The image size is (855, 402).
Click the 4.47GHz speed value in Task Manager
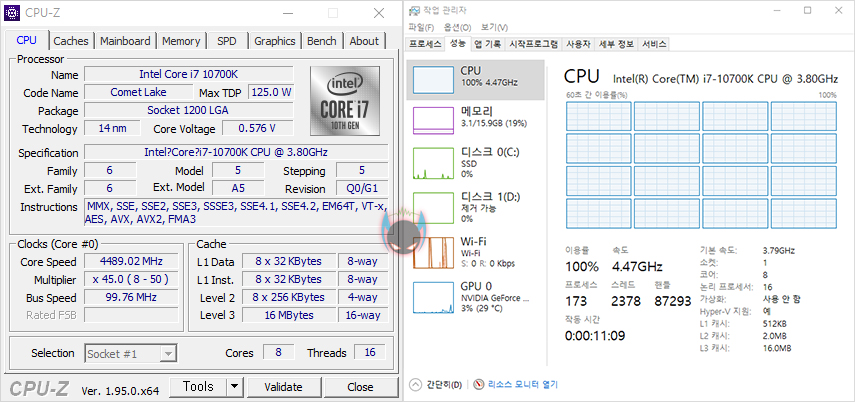click(x=637, y=267)
